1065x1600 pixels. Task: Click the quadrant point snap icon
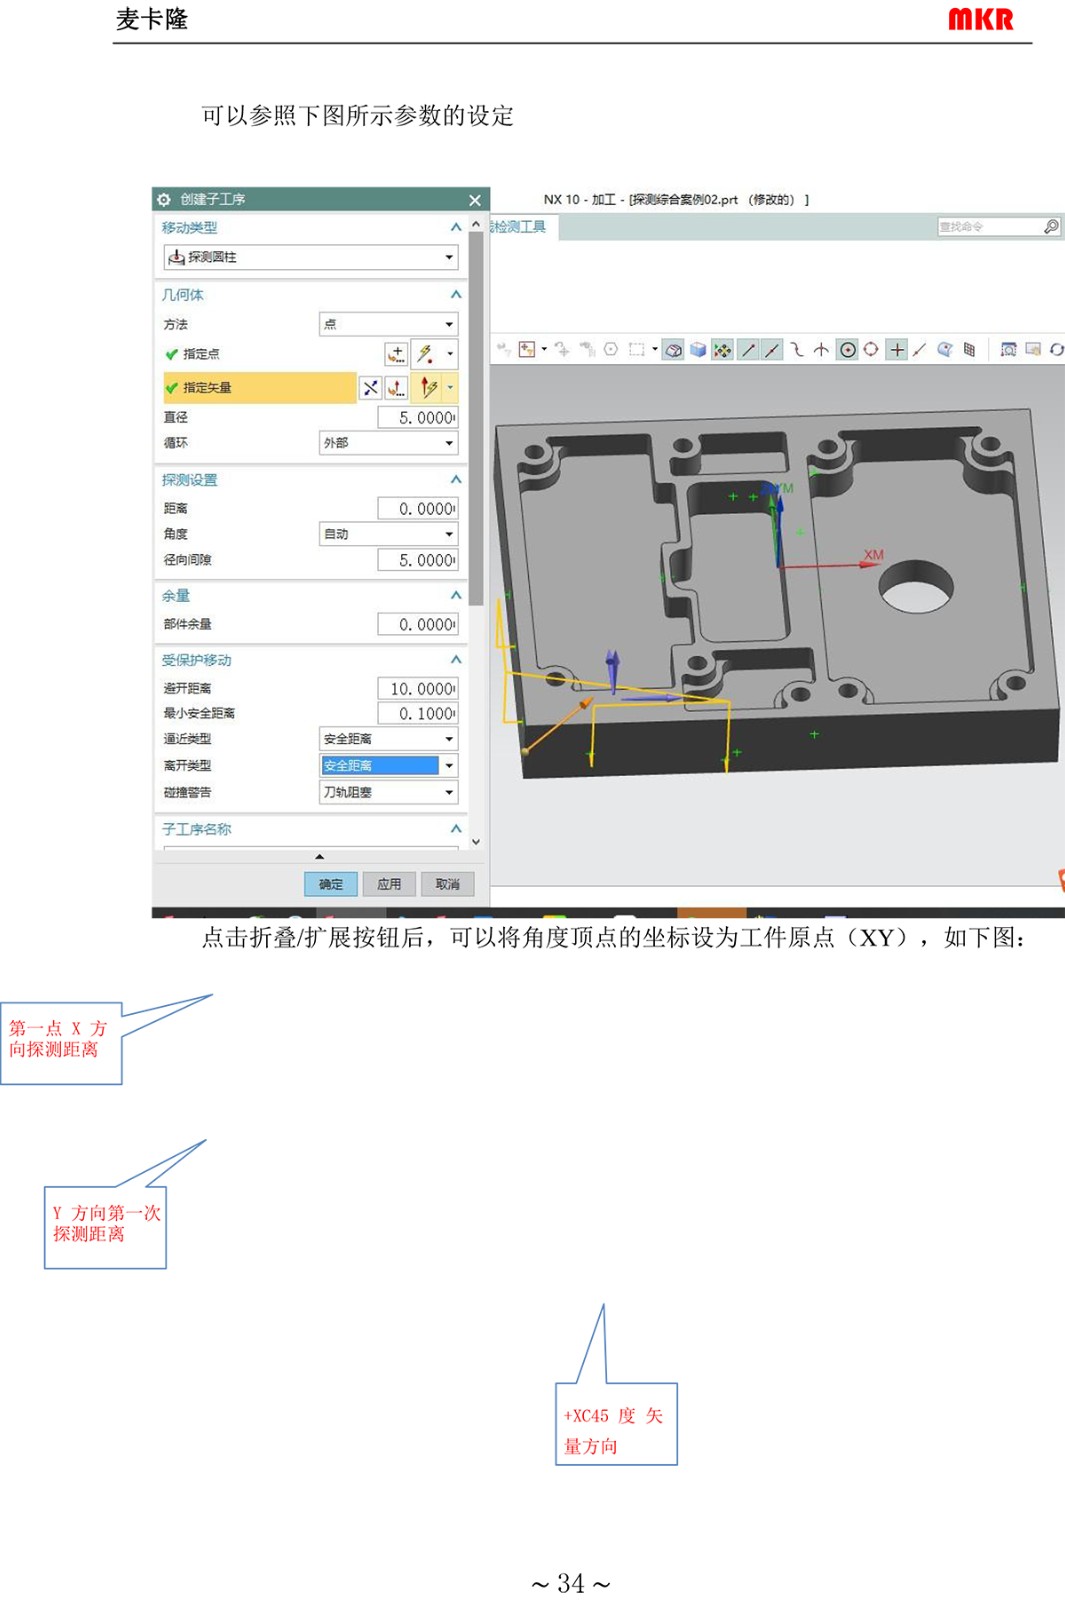coord(871,350)
